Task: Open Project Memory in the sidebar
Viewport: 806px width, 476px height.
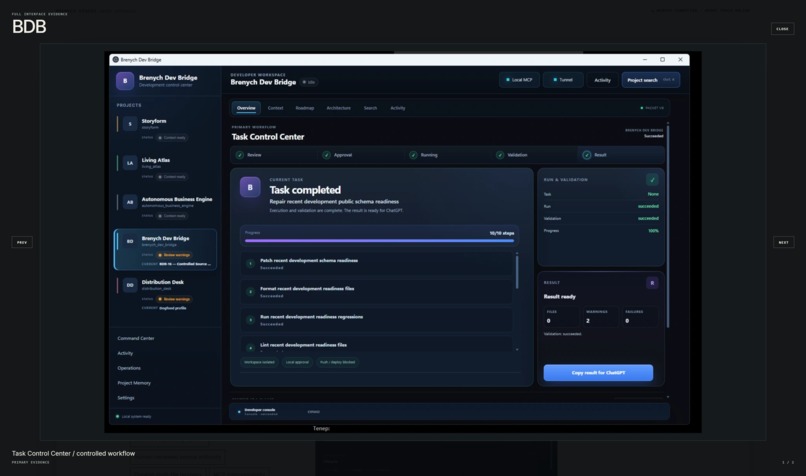Action: [134, 383]
